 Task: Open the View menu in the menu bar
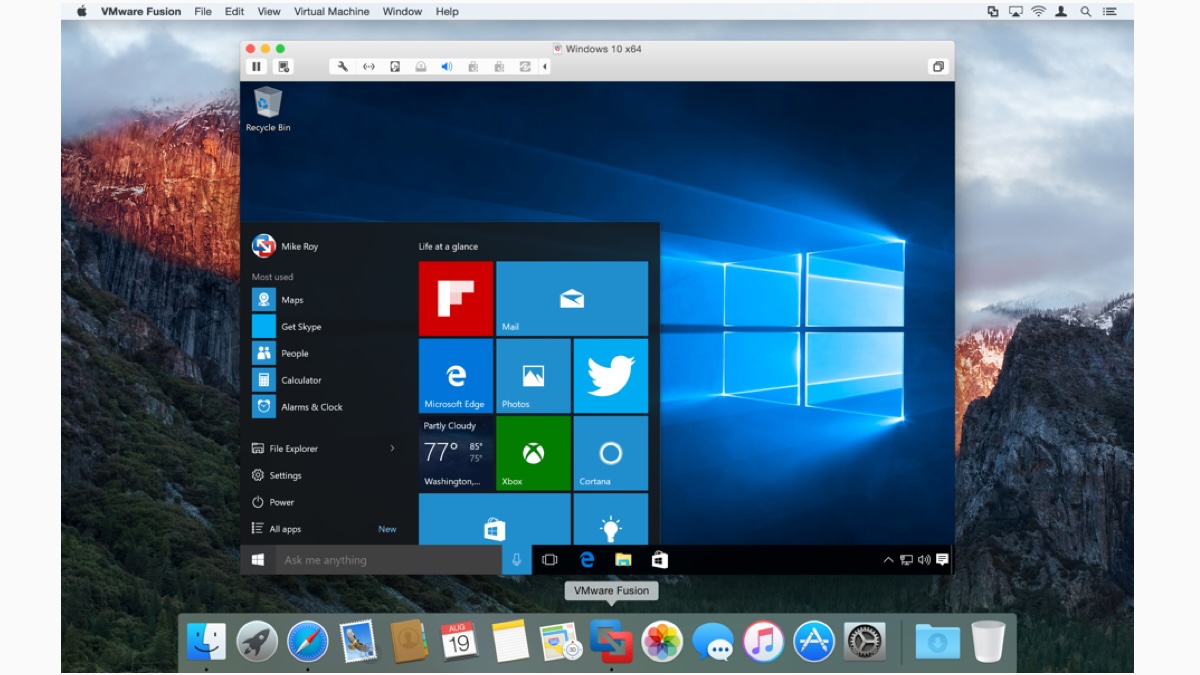pyautogui.click(x=269, y=11)
